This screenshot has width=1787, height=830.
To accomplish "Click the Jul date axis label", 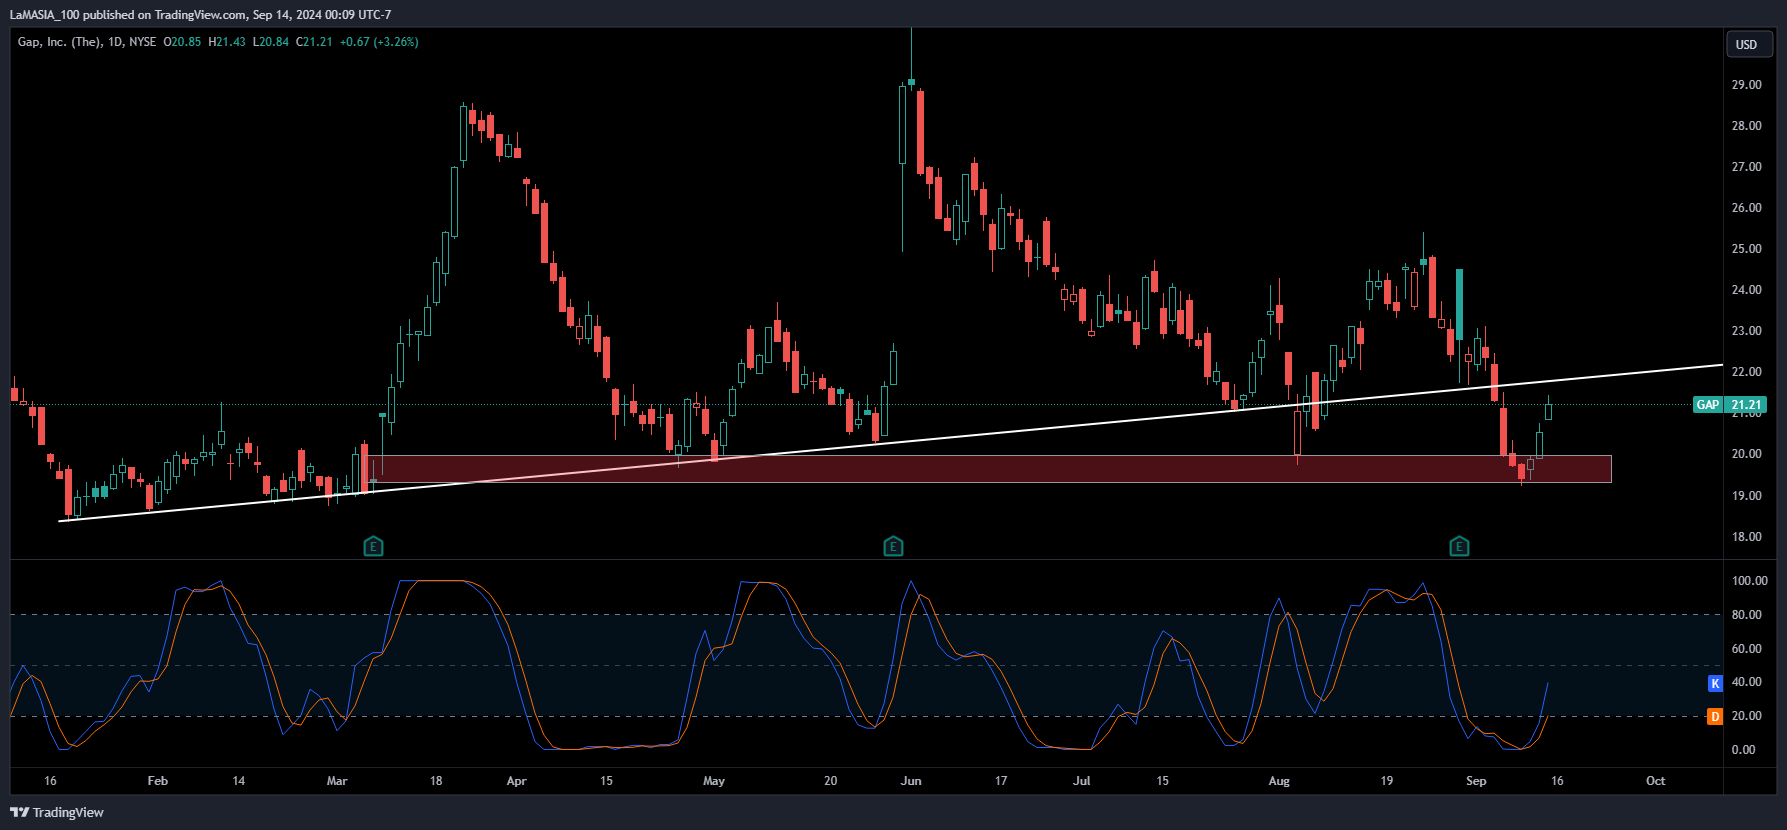I will [1082, 781].
